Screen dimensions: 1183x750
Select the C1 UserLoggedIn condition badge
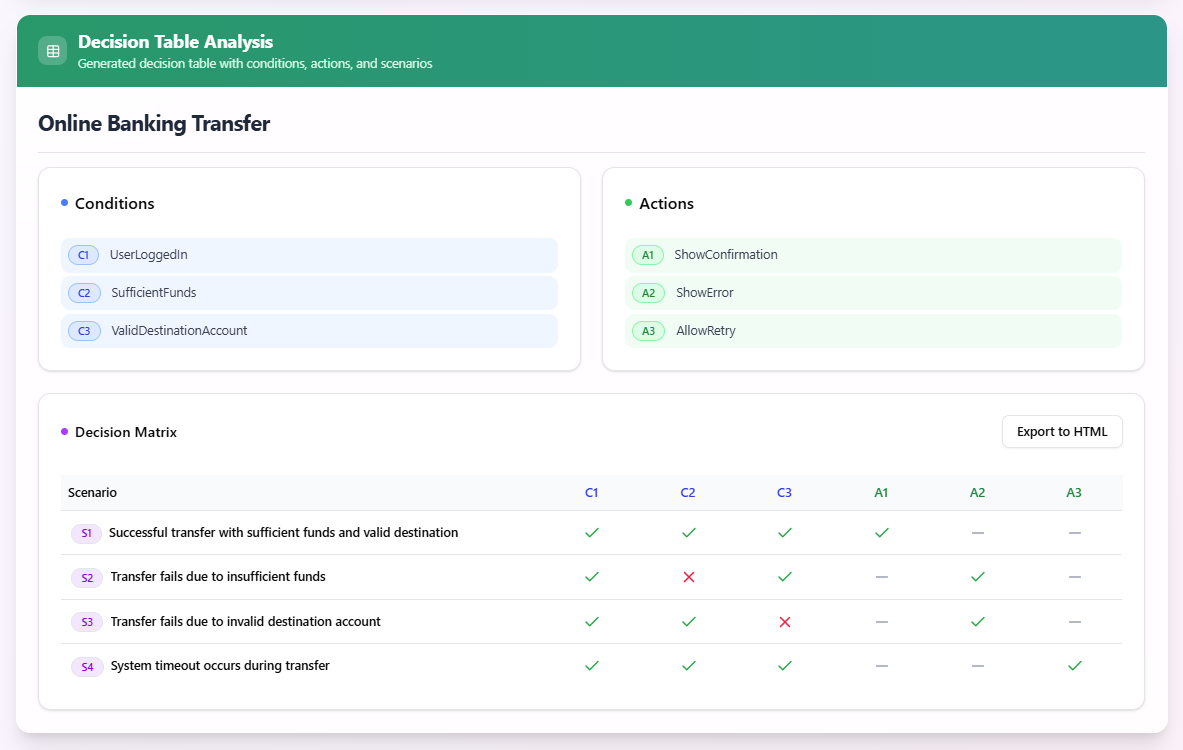coord(84,255)
